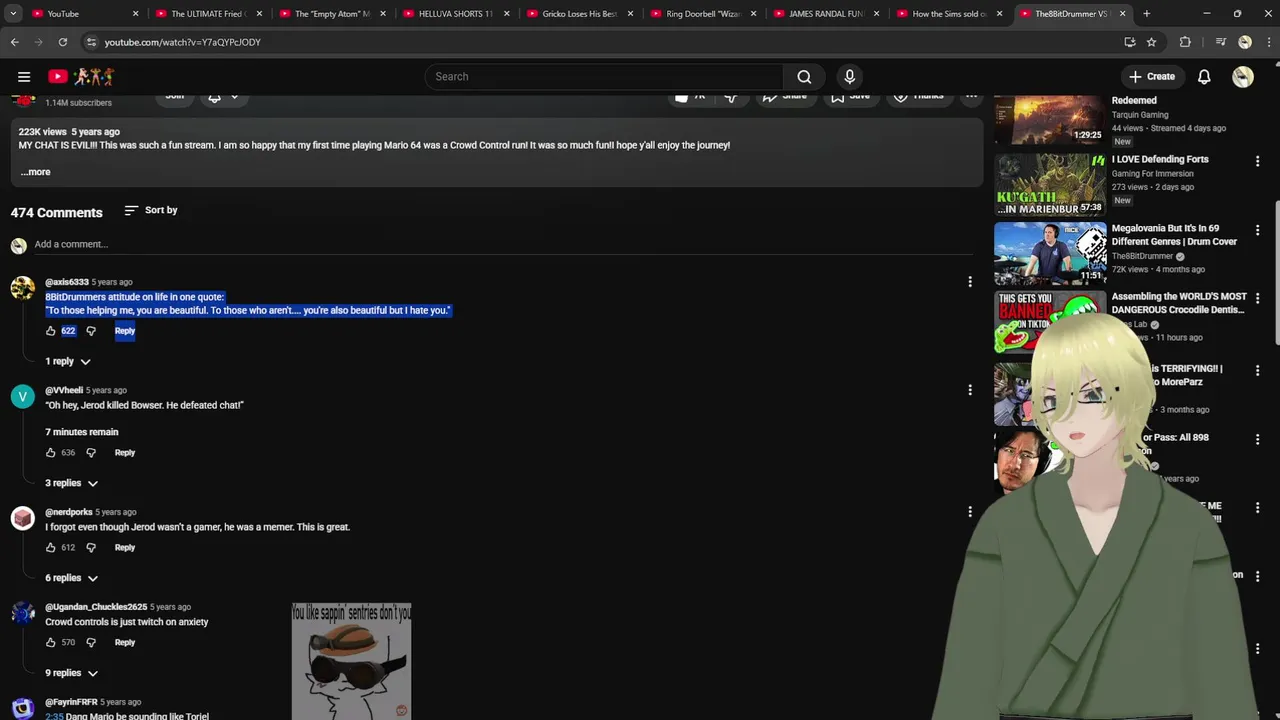Open the Tarquin Gaming channel name
Screen dimensions: 1280x720
click(1140, 115)
